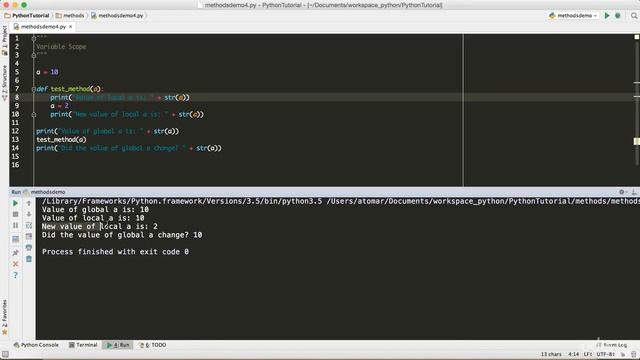Click the inspector icon at status bar's right end

(634, 354)
